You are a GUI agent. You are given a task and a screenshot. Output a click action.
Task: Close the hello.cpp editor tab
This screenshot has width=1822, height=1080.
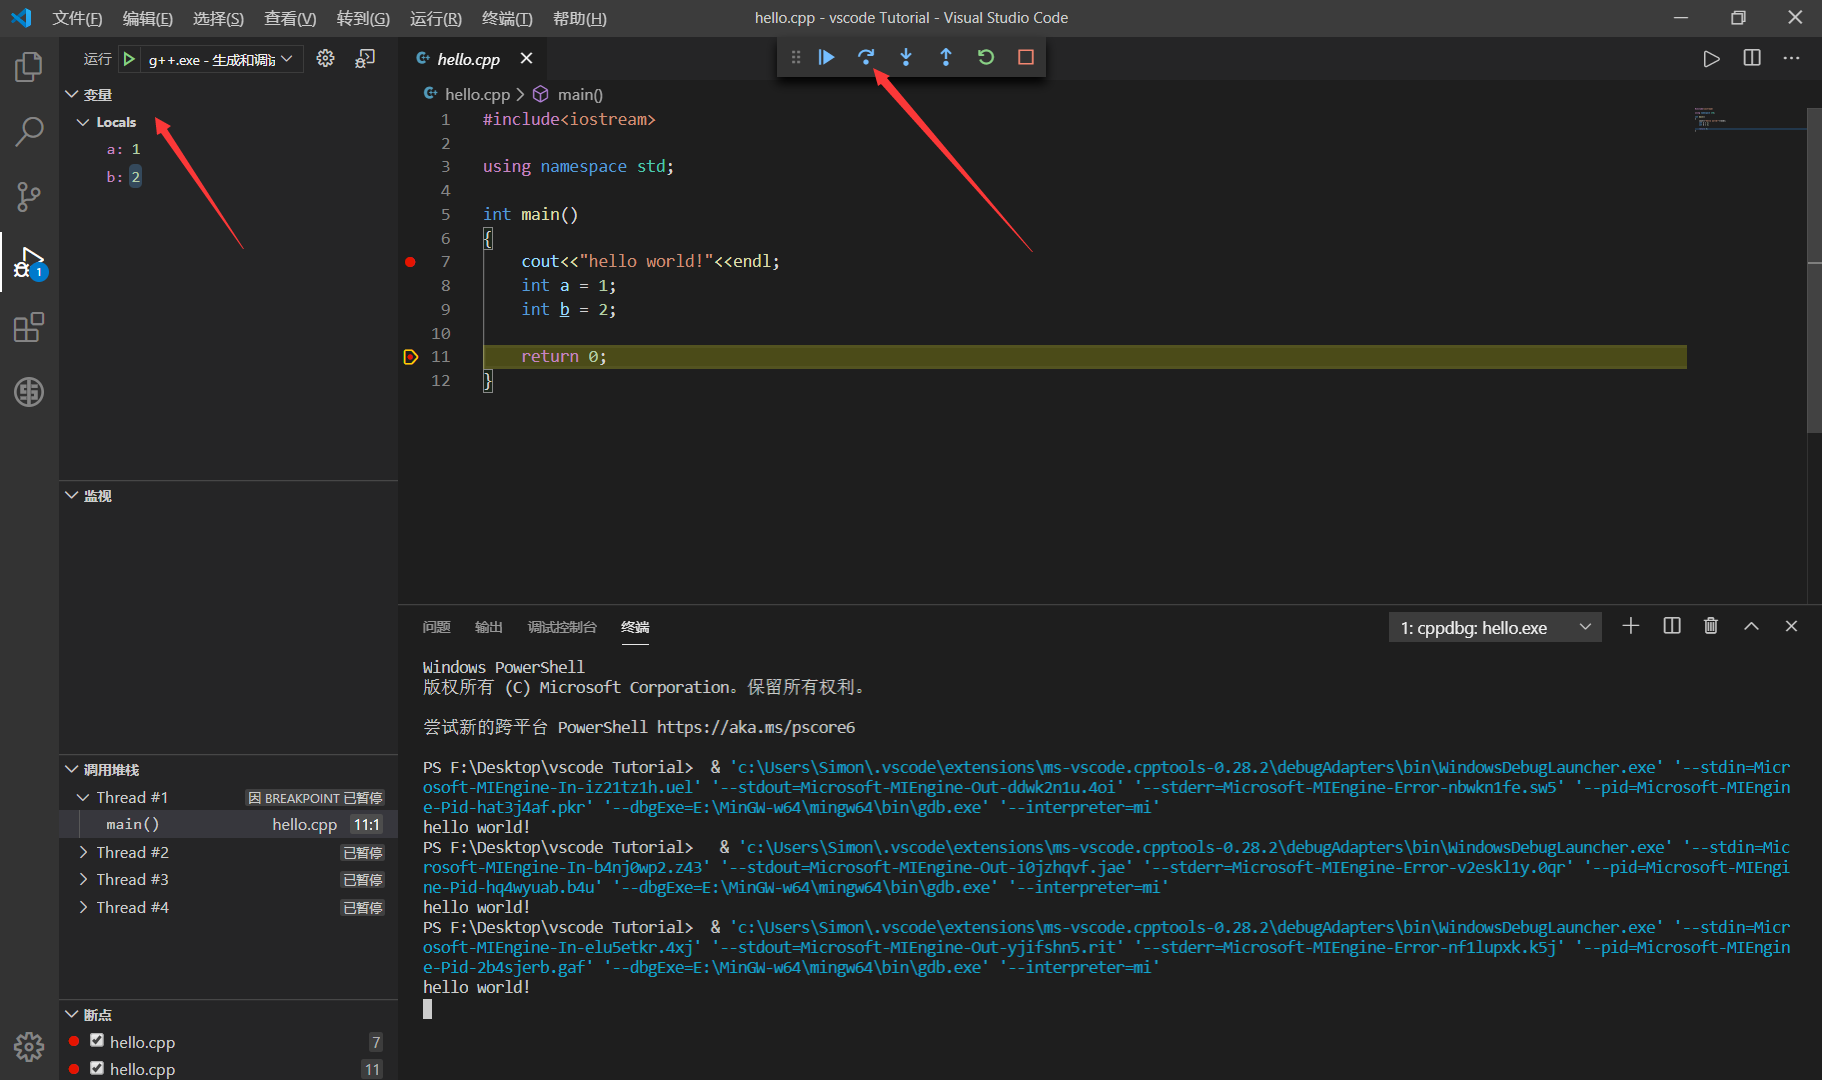click(x=527, y=58)
